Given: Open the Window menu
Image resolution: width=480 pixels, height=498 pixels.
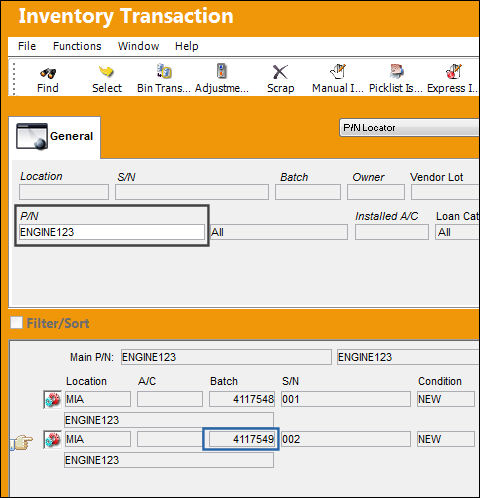Looking at the screenshot, I should [138, 46].
